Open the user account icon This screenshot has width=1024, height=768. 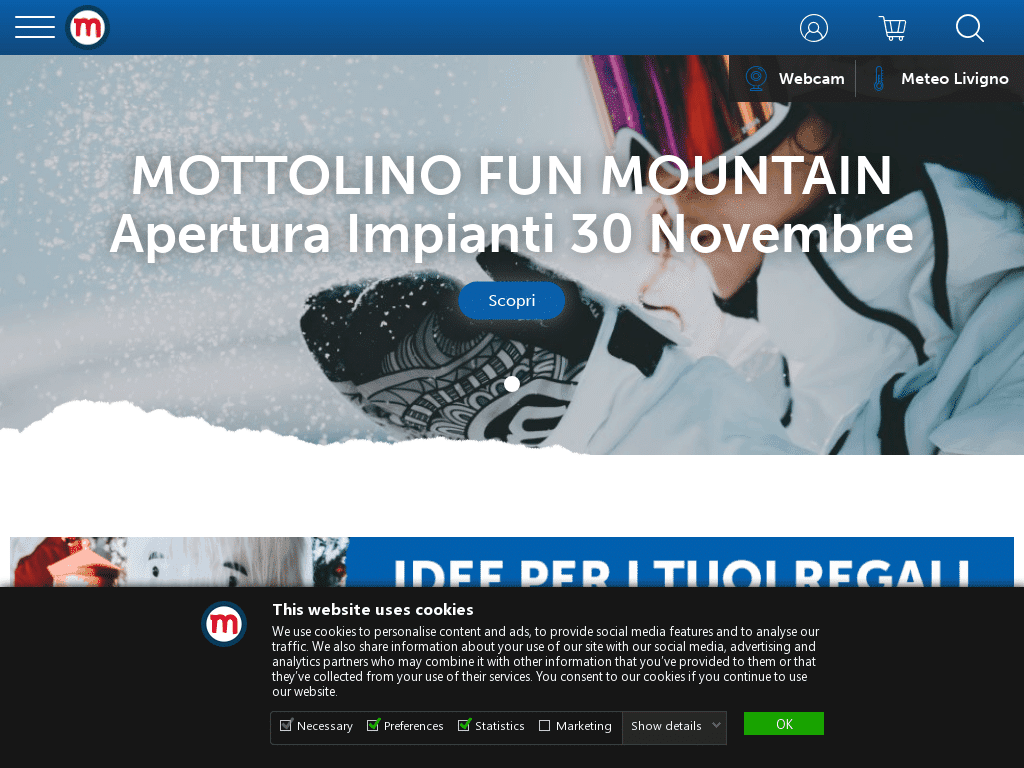tap(814, 28)
